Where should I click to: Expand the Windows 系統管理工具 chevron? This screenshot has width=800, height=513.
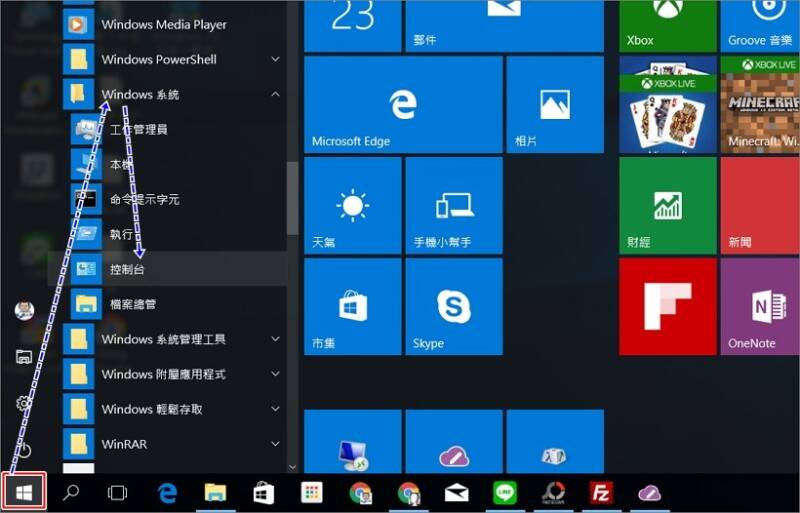pyautogui.click(x=276, y=339)
